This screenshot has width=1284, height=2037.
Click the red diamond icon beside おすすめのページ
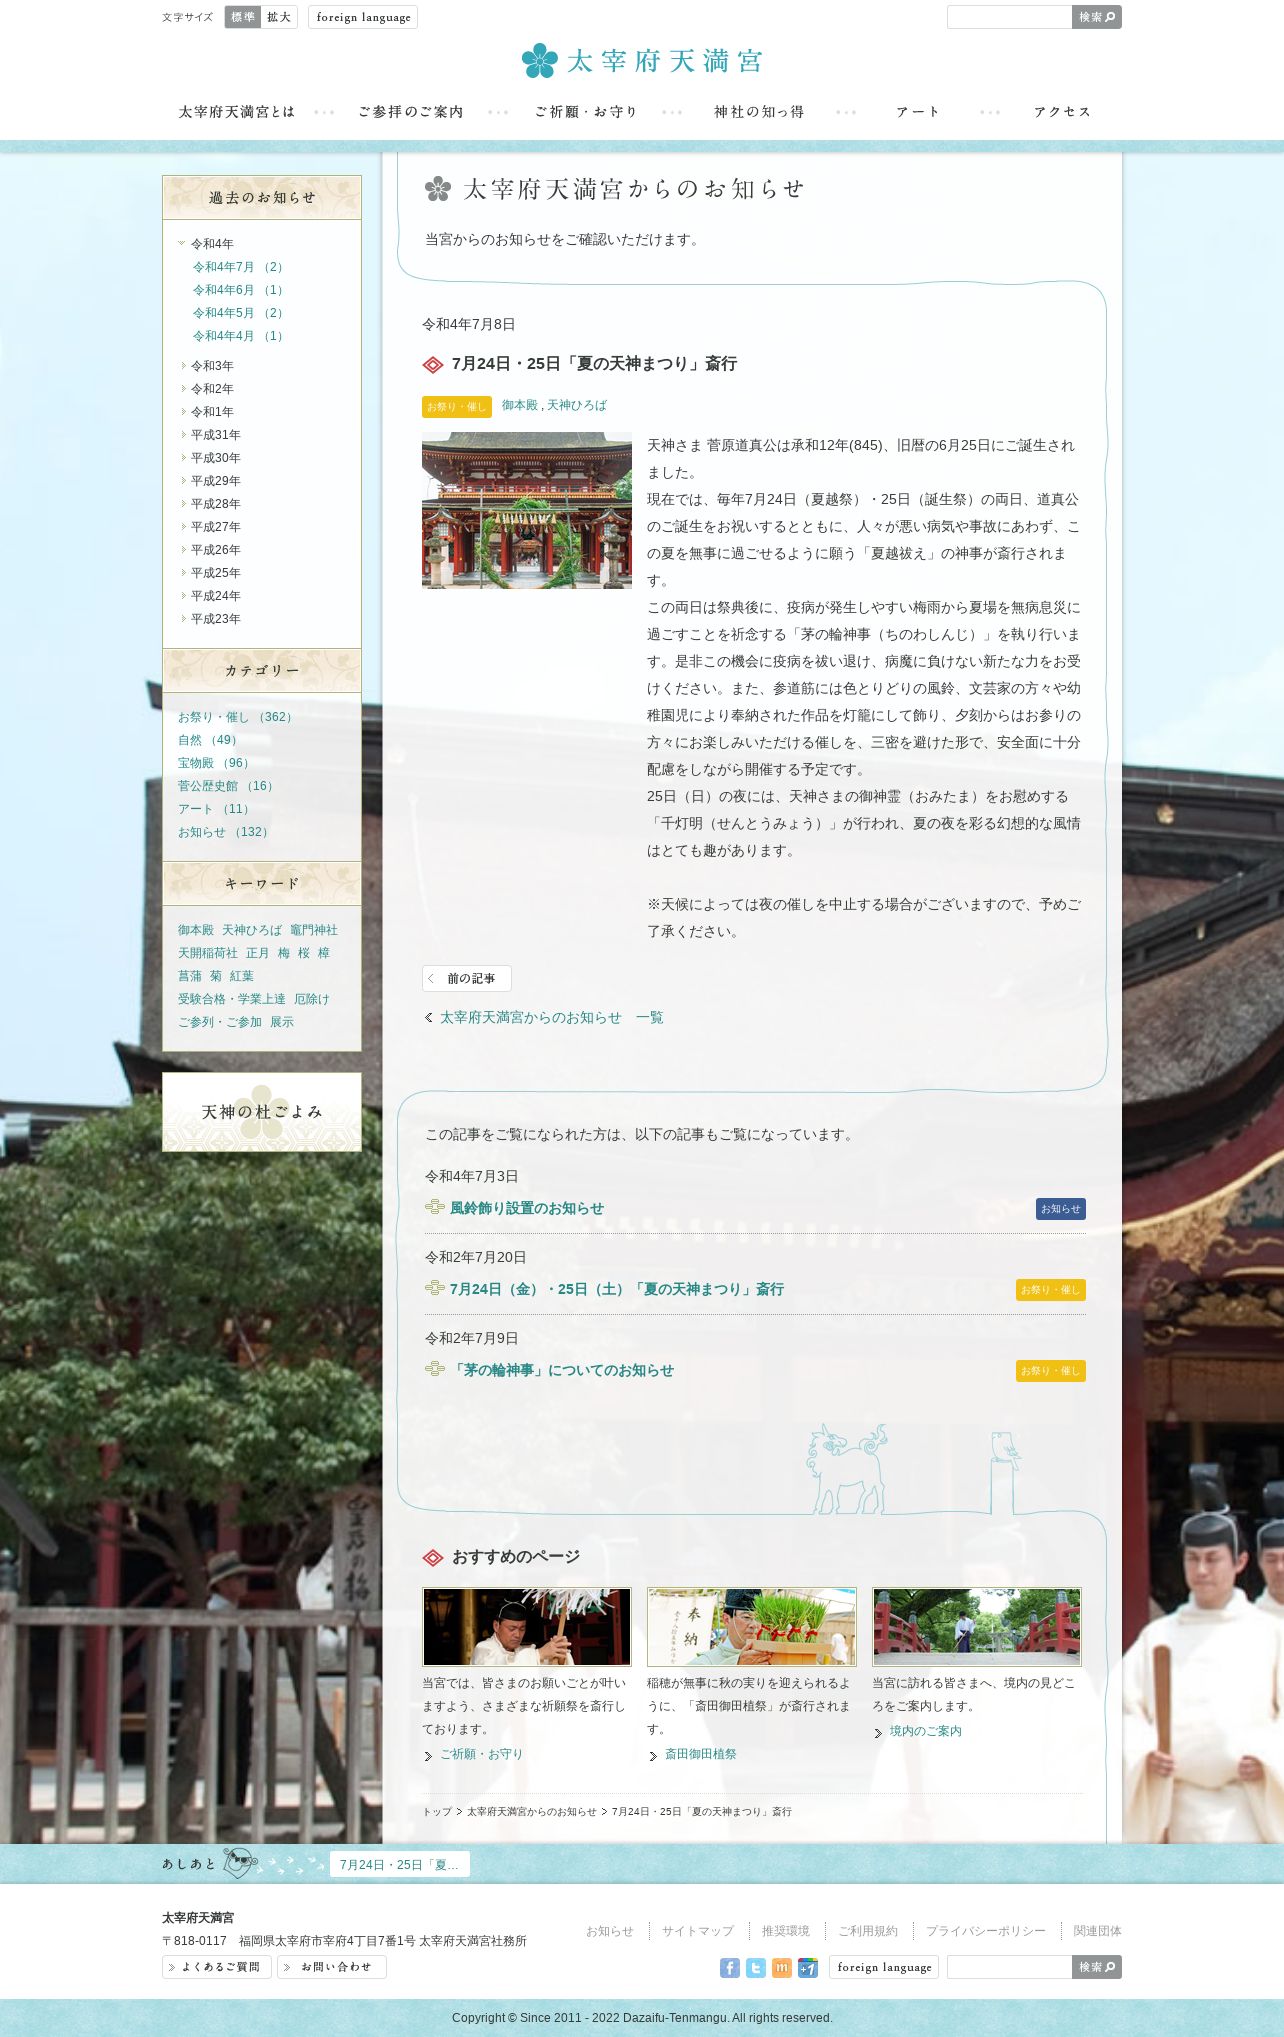(x=433, y=1558)
